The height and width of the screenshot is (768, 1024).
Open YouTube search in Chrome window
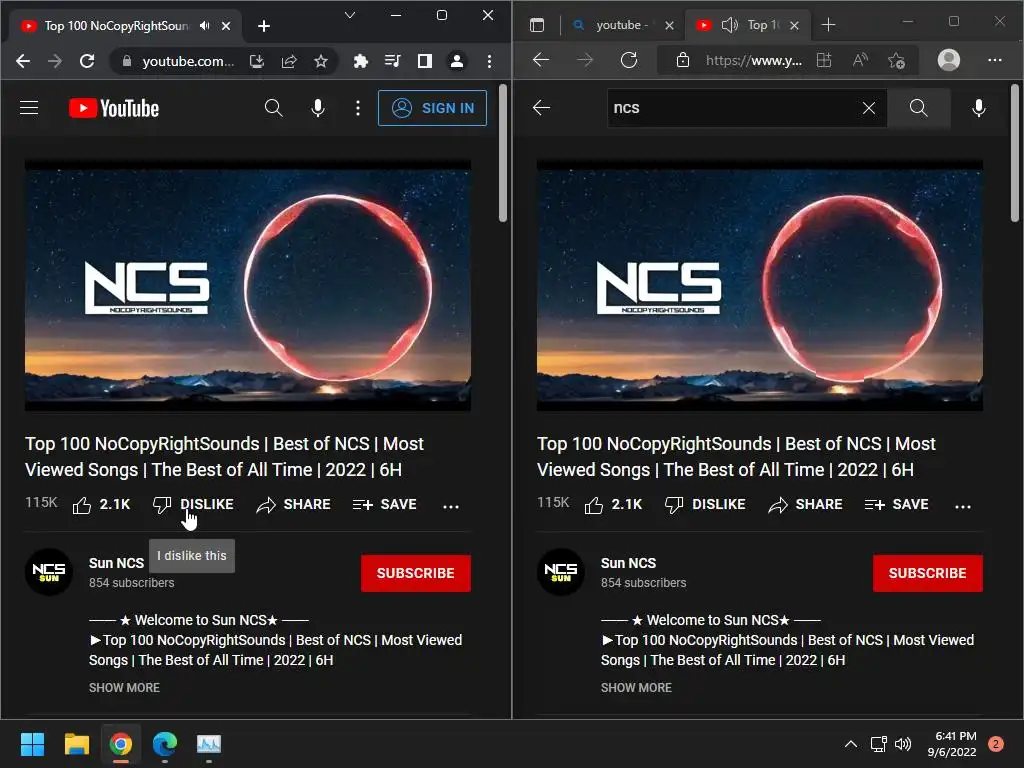(x=274, y=108)
